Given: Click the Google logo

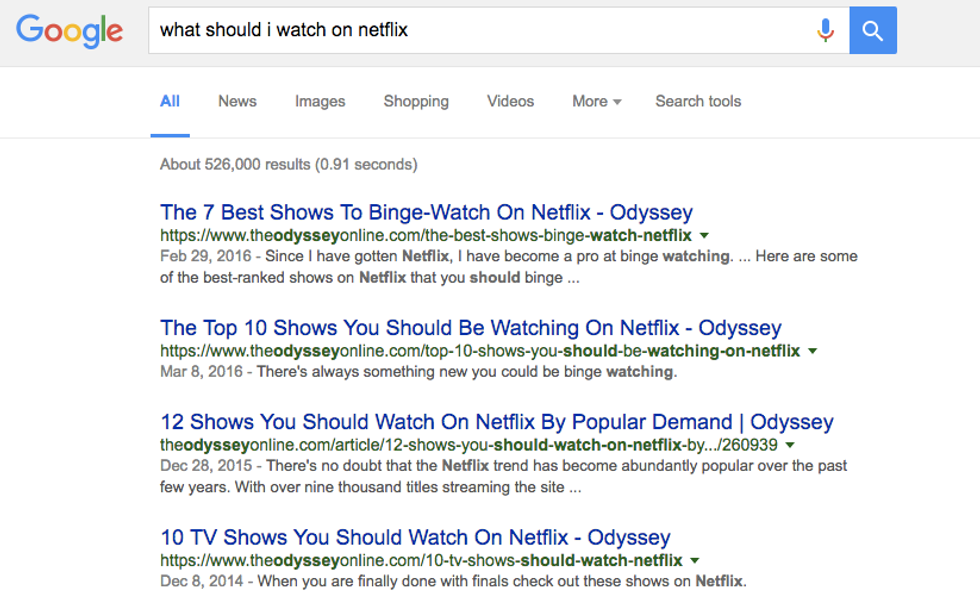Looking at the screenshot, I should pos(70,30).
